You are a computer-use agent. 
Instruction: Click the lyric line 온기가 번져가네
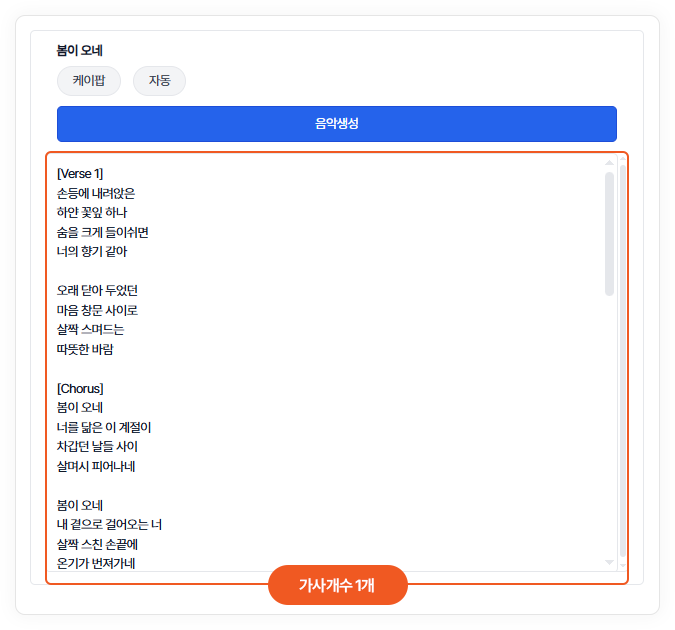point(96,564)
